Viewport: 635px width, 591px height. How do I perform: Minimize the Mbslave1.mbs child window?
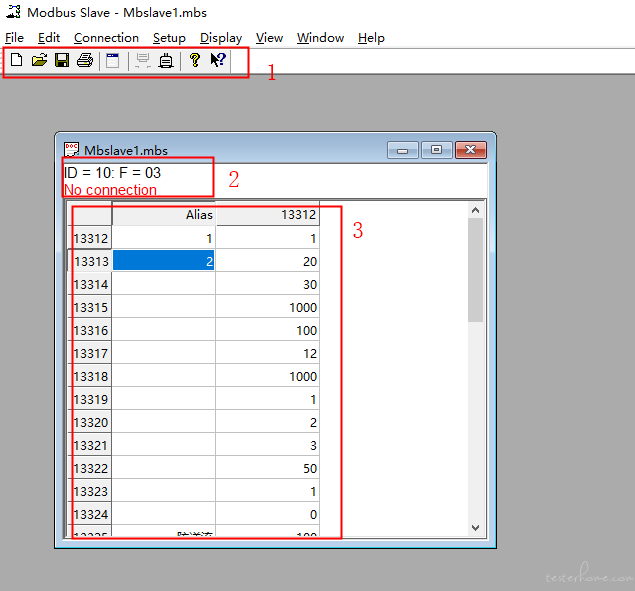click(x=403, y=150)
